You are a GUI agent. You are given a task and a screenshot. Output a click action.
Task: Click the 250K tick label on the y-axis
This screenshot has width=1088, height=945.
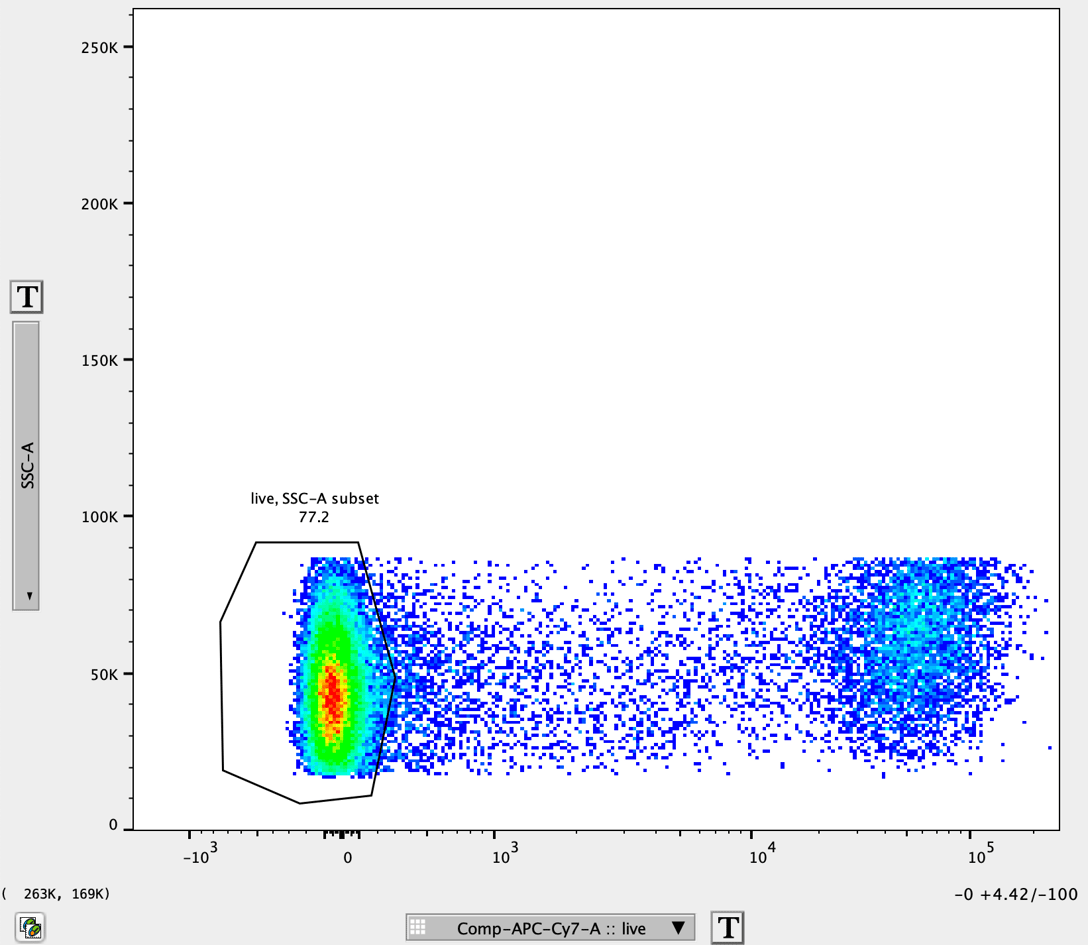[99, 45]
